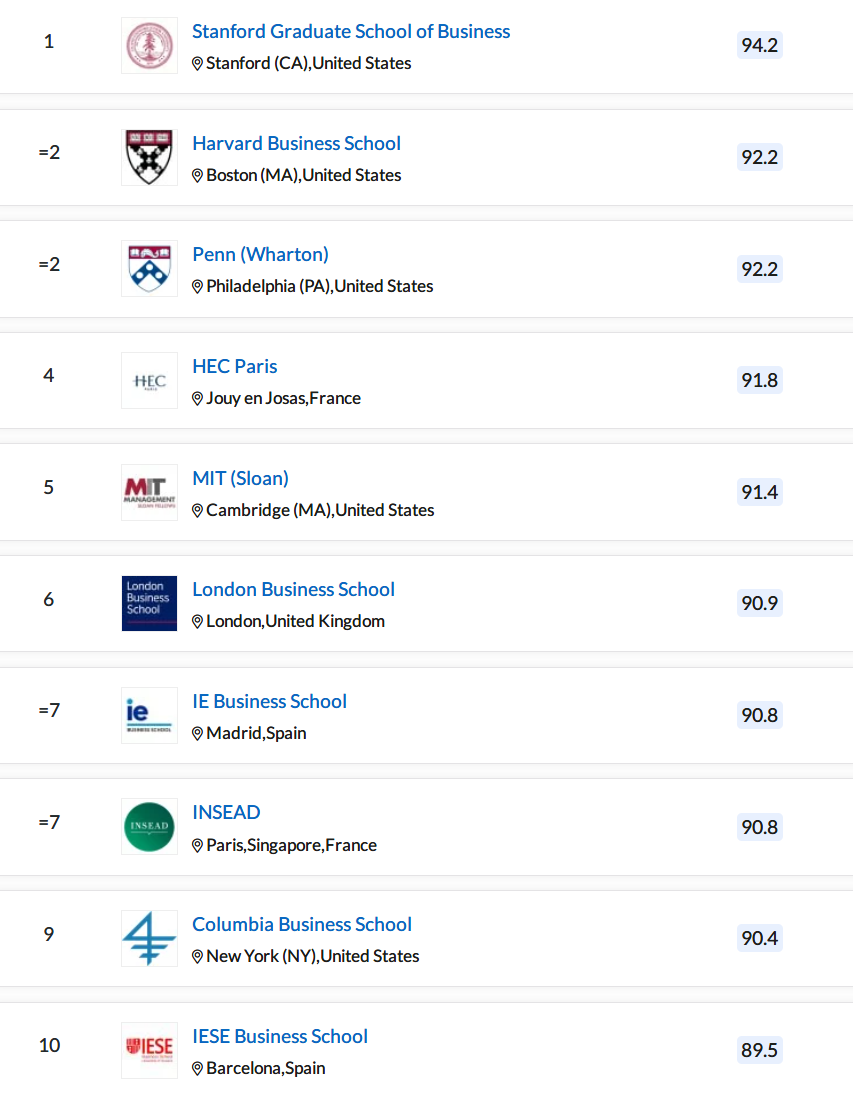Open the HEC Paris school page
The height and width of the screenshot is (1094, 853).
[234, 366]
